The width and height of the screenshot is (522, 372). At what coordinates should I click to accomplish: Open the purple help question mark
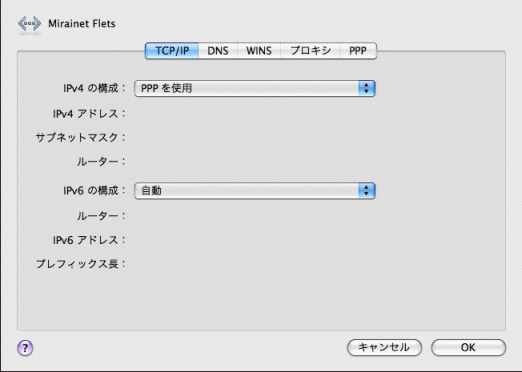pyautogui.click(x=25, y=348)
